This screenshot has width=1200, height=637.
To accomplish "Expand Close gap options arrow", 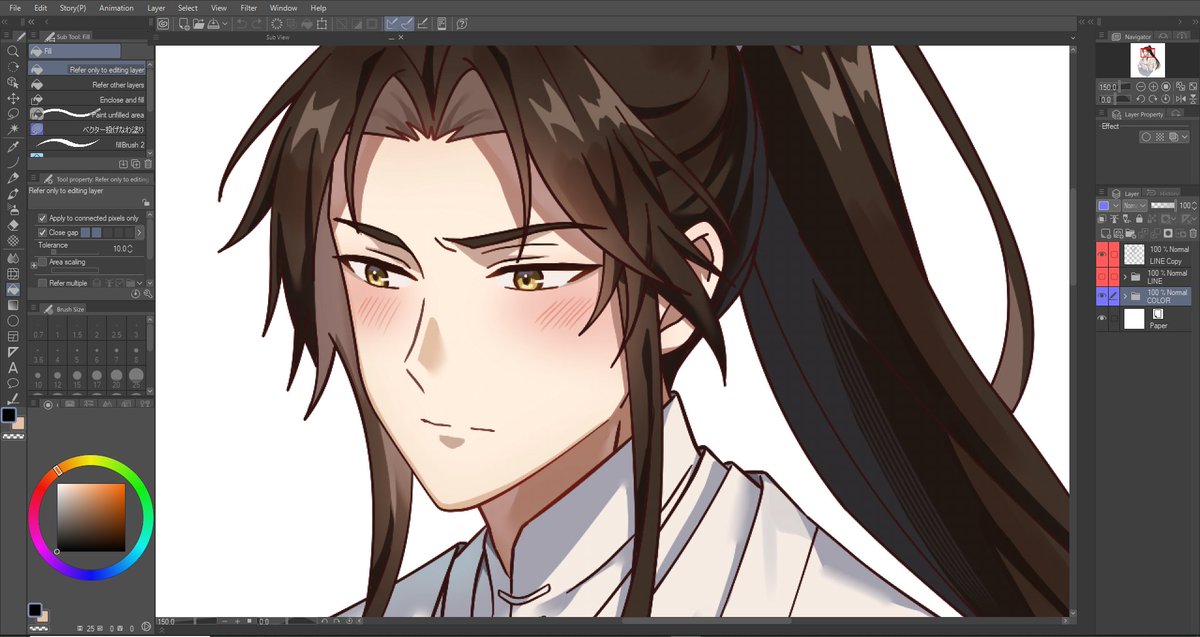I will [140, 232].
